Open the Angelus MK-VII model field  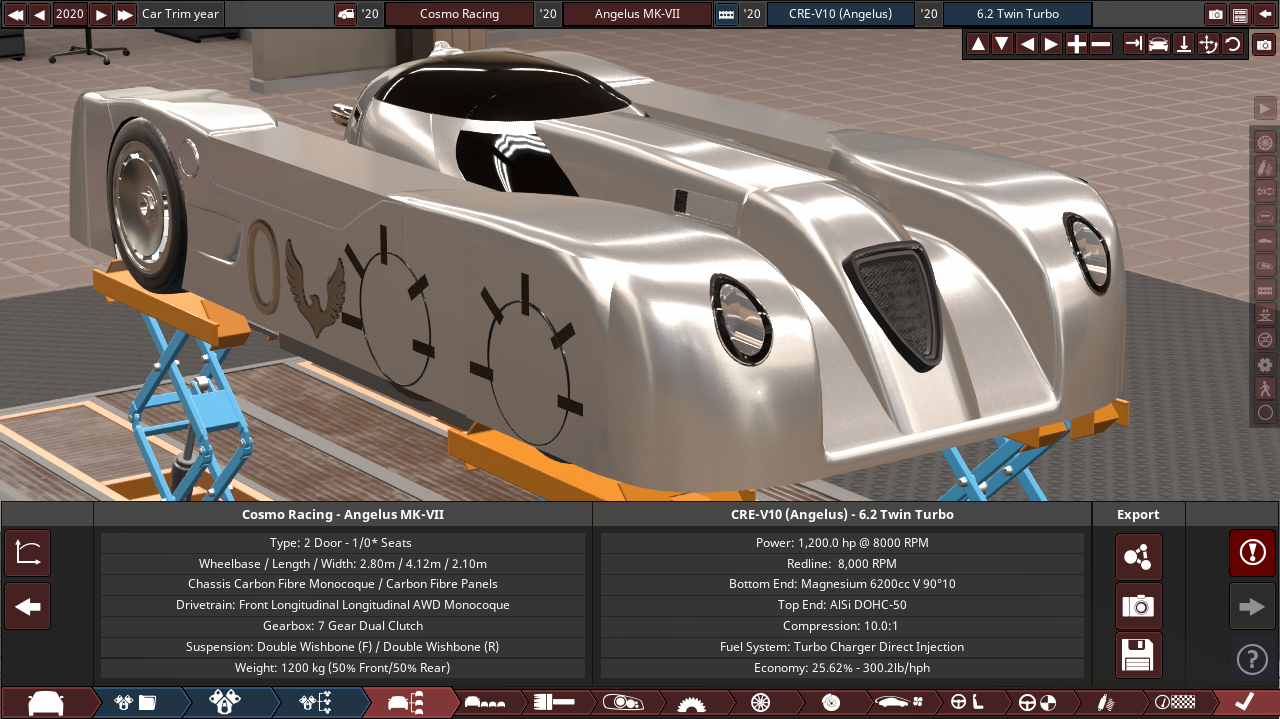pos(637,14)
